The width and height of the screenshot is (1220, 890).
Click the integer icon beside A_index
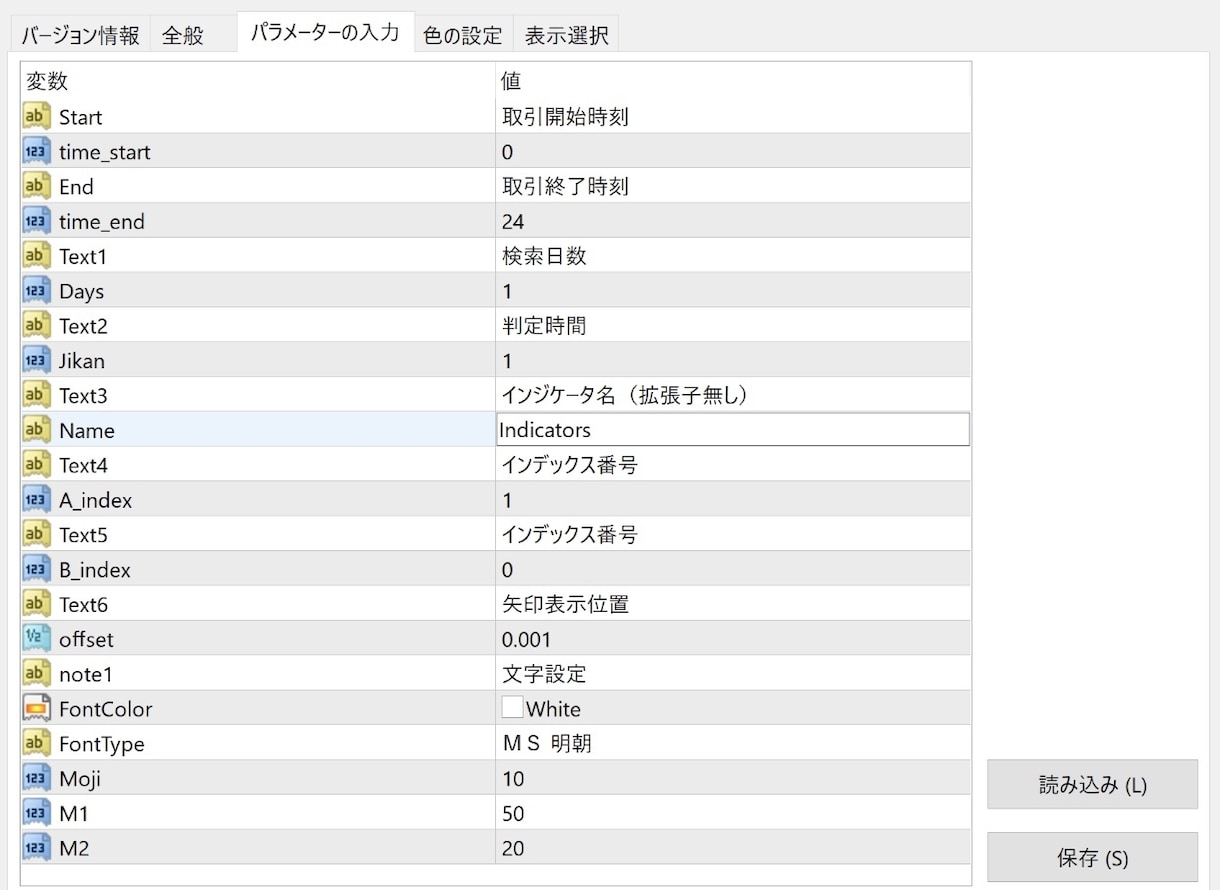click(x=36, y=500)
